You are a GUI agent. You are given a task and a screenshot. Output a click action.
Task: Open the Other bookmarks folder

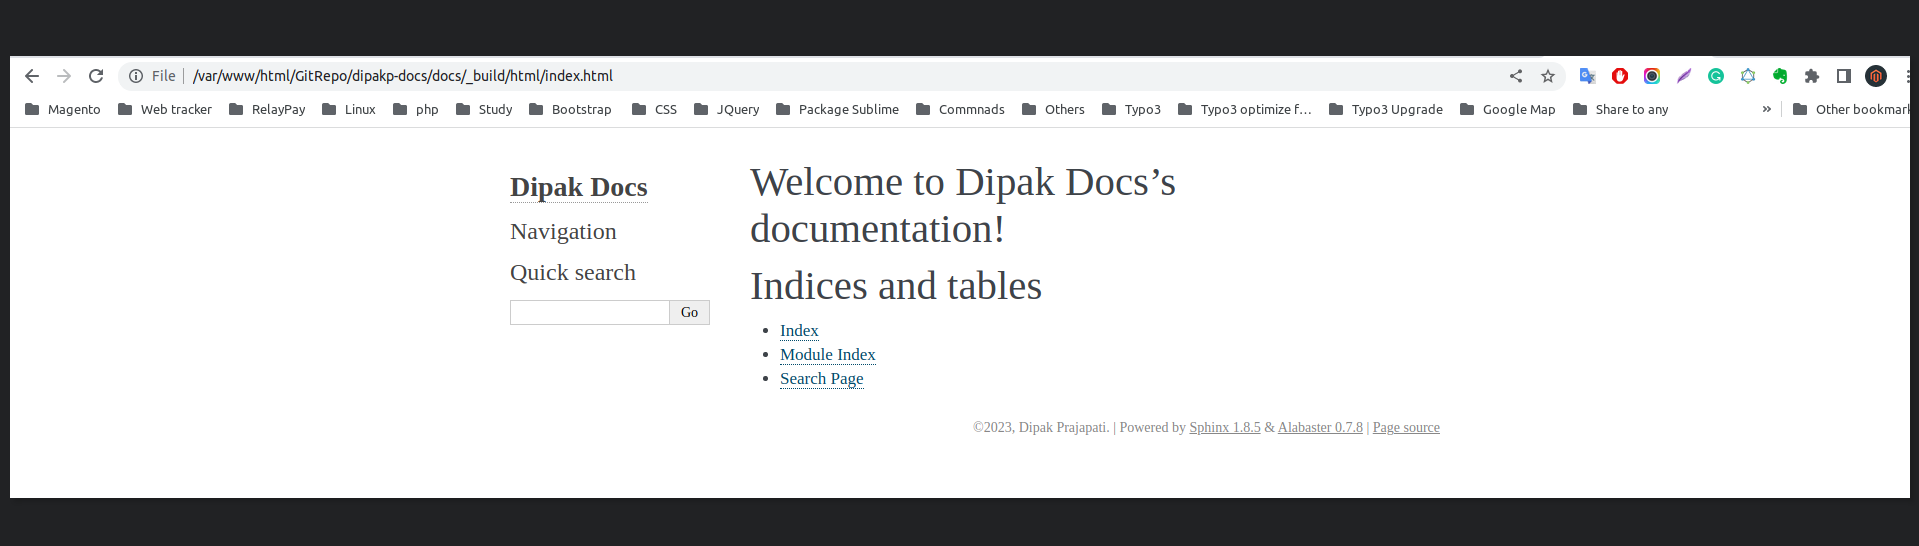pyautogui.click(x=1851, y=110)
